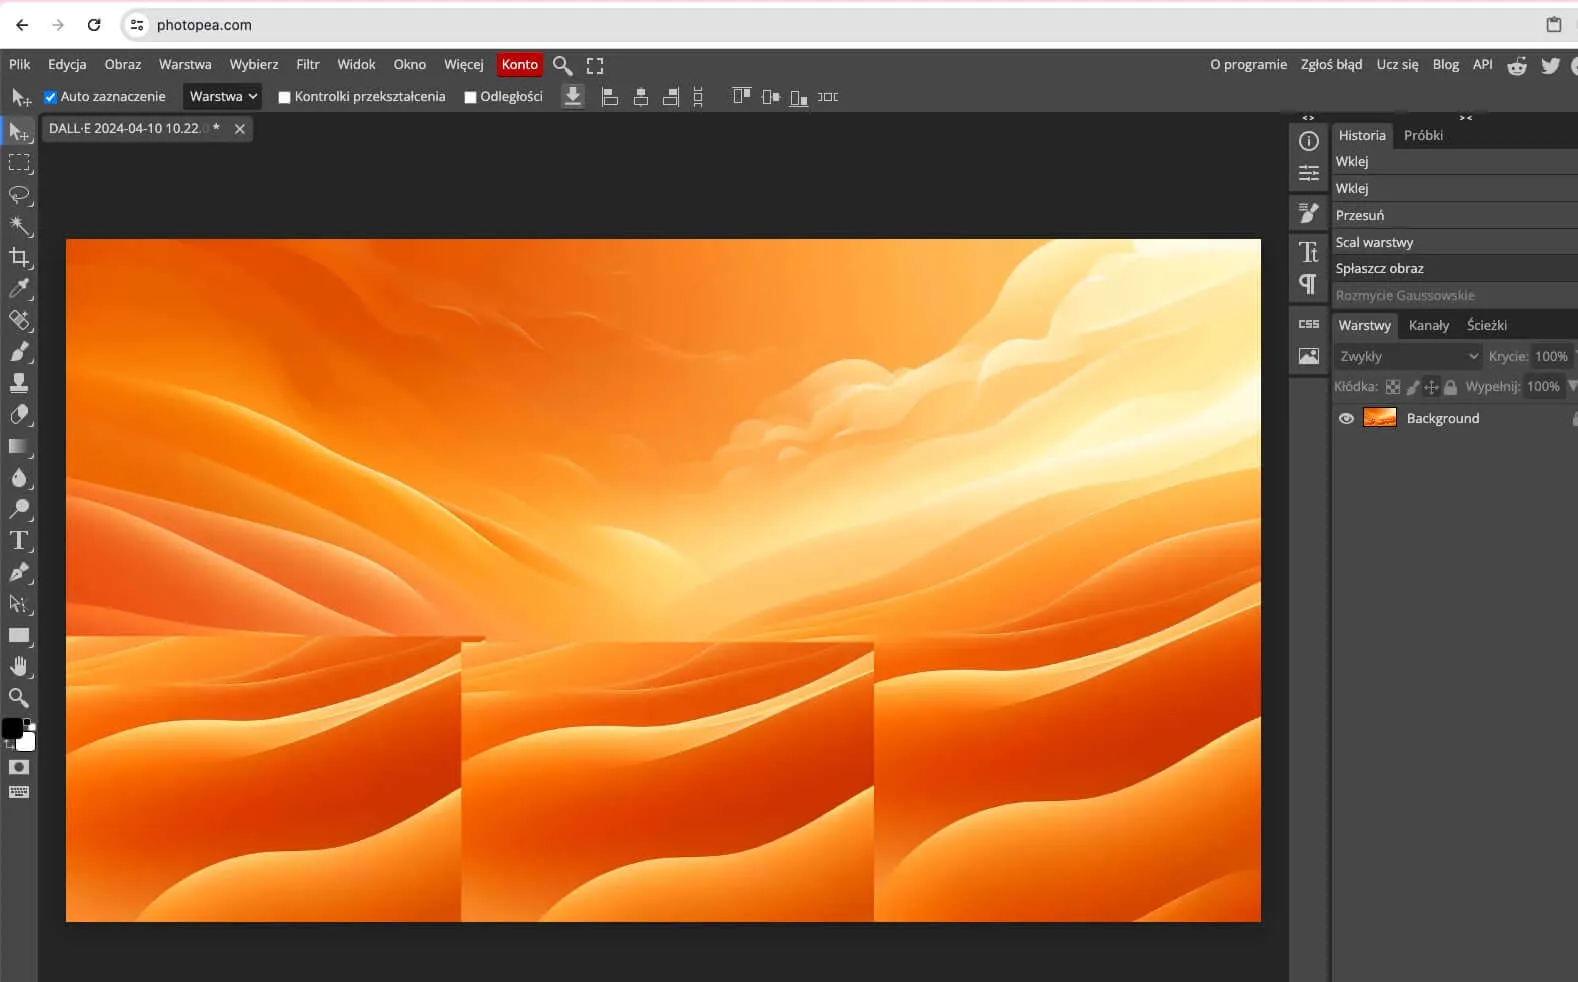
Task: Open the Brush settings panel icon
Action: (1308, 213)
